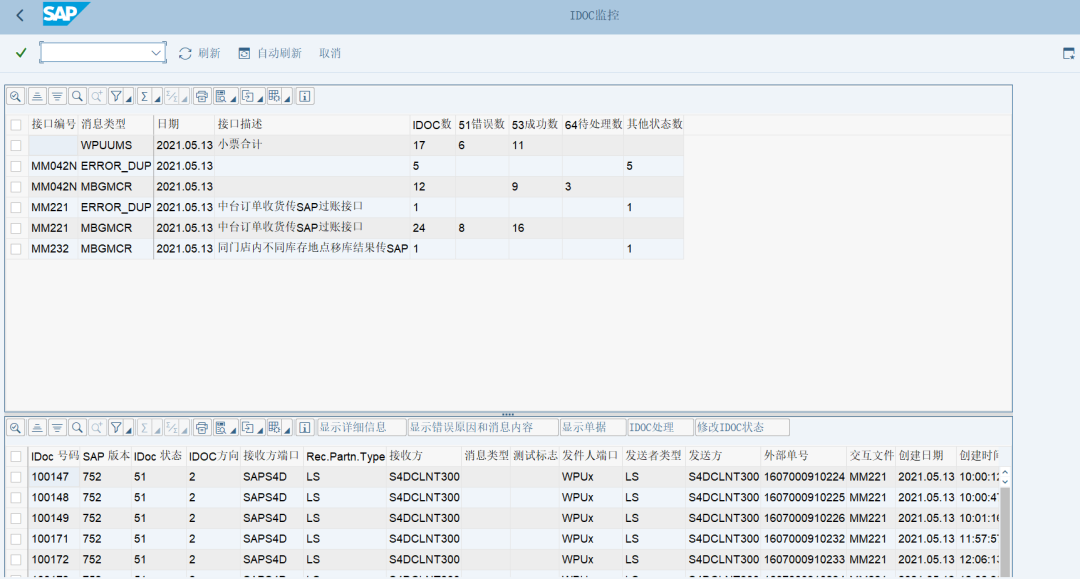Image resolution: width=1080 pixels, height=579 pixels.
Task: Tick checkbox for IDoc 100171 row
Action: (x=16, y=538)
